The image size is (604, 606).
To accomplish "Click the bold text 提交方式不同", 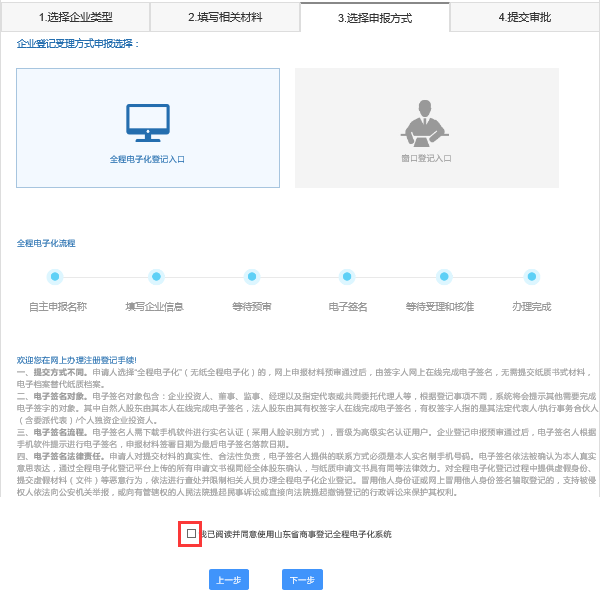I will [x=60, y=372].
